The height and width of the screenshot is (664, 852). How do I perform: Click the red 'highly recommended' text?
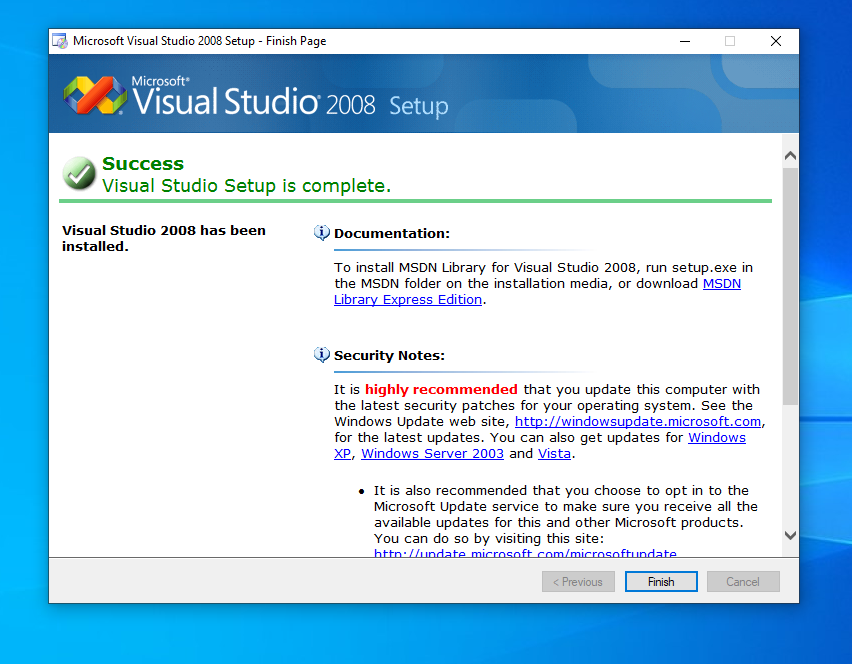click(x=441, y=390)
